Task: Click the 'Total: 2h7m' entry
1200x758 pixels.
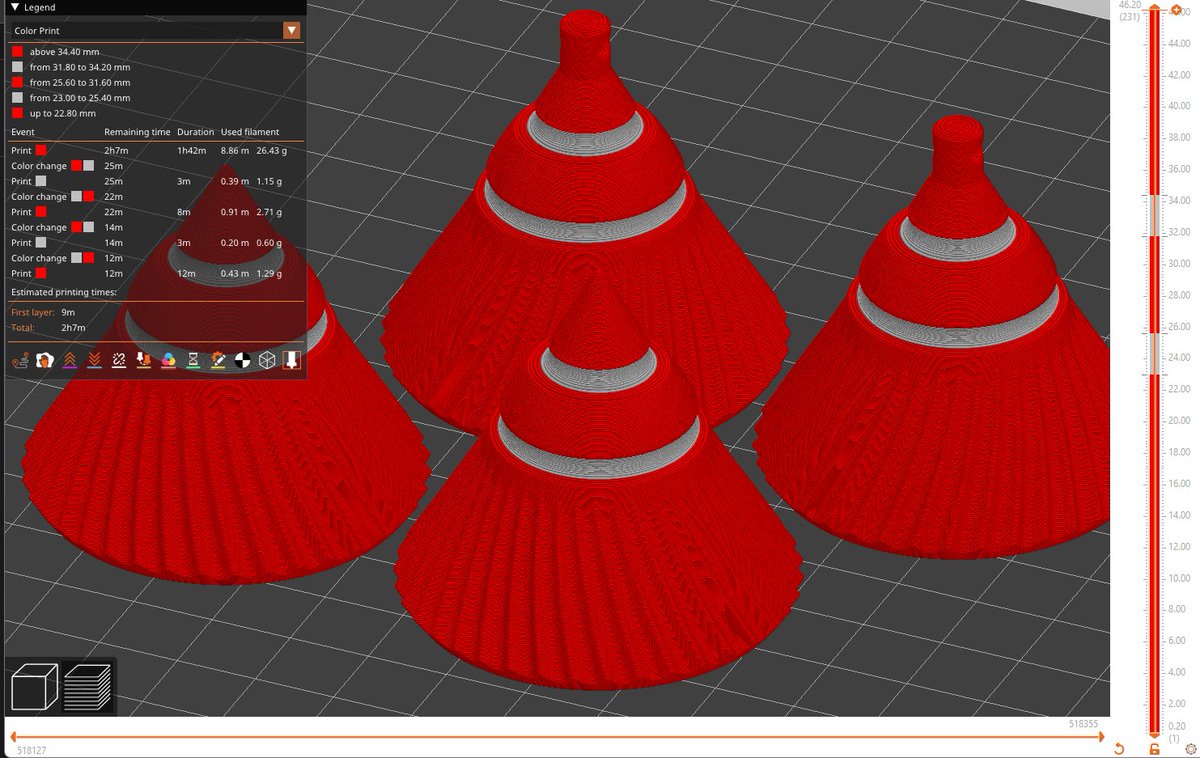Action: (x=48, y=327)
